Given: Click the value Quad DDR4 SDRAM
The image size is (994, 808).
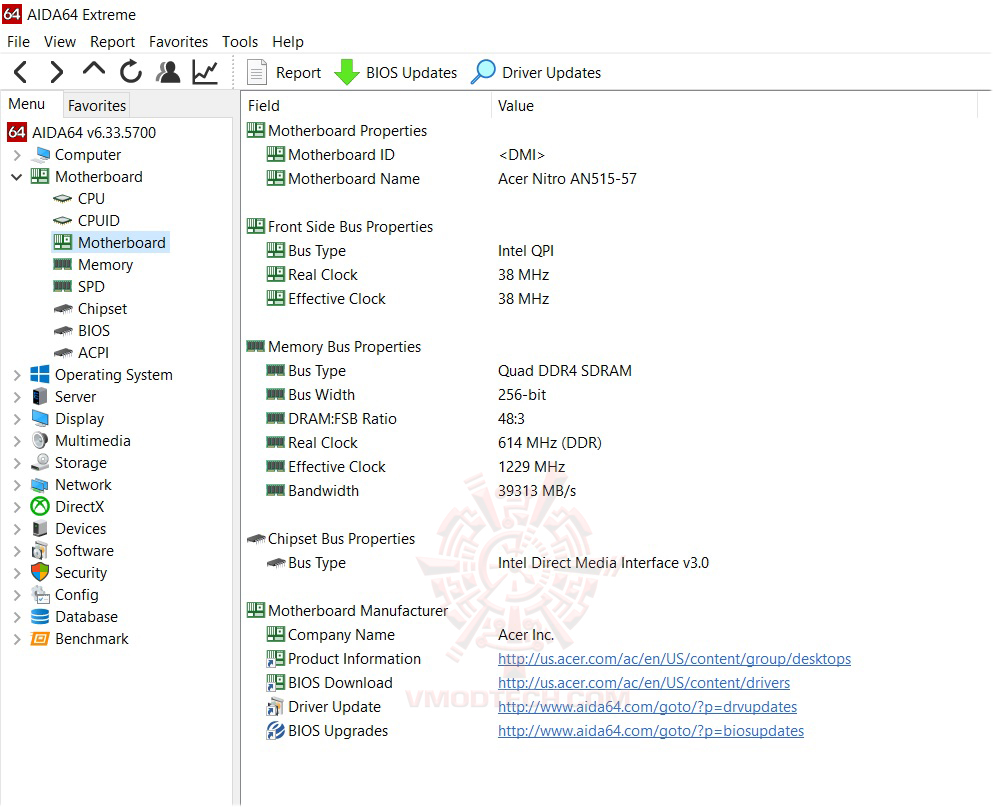Looking at the screenshot, I should point(564,371).
